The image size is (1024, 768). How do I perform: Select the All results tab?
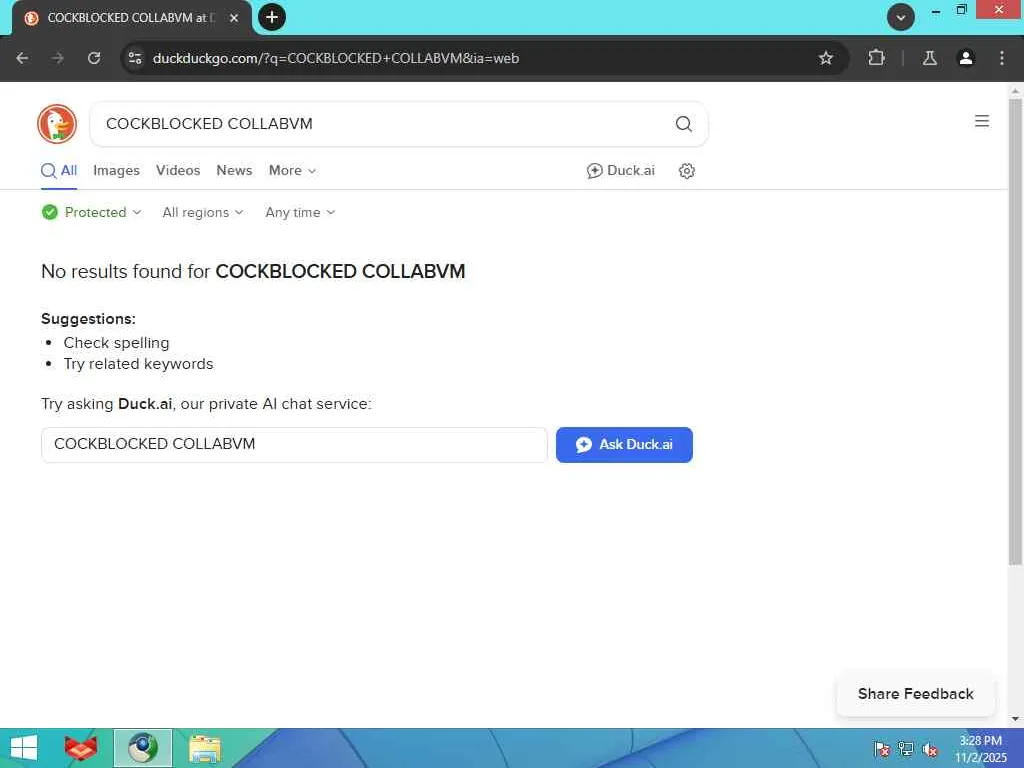pos(59,170)
